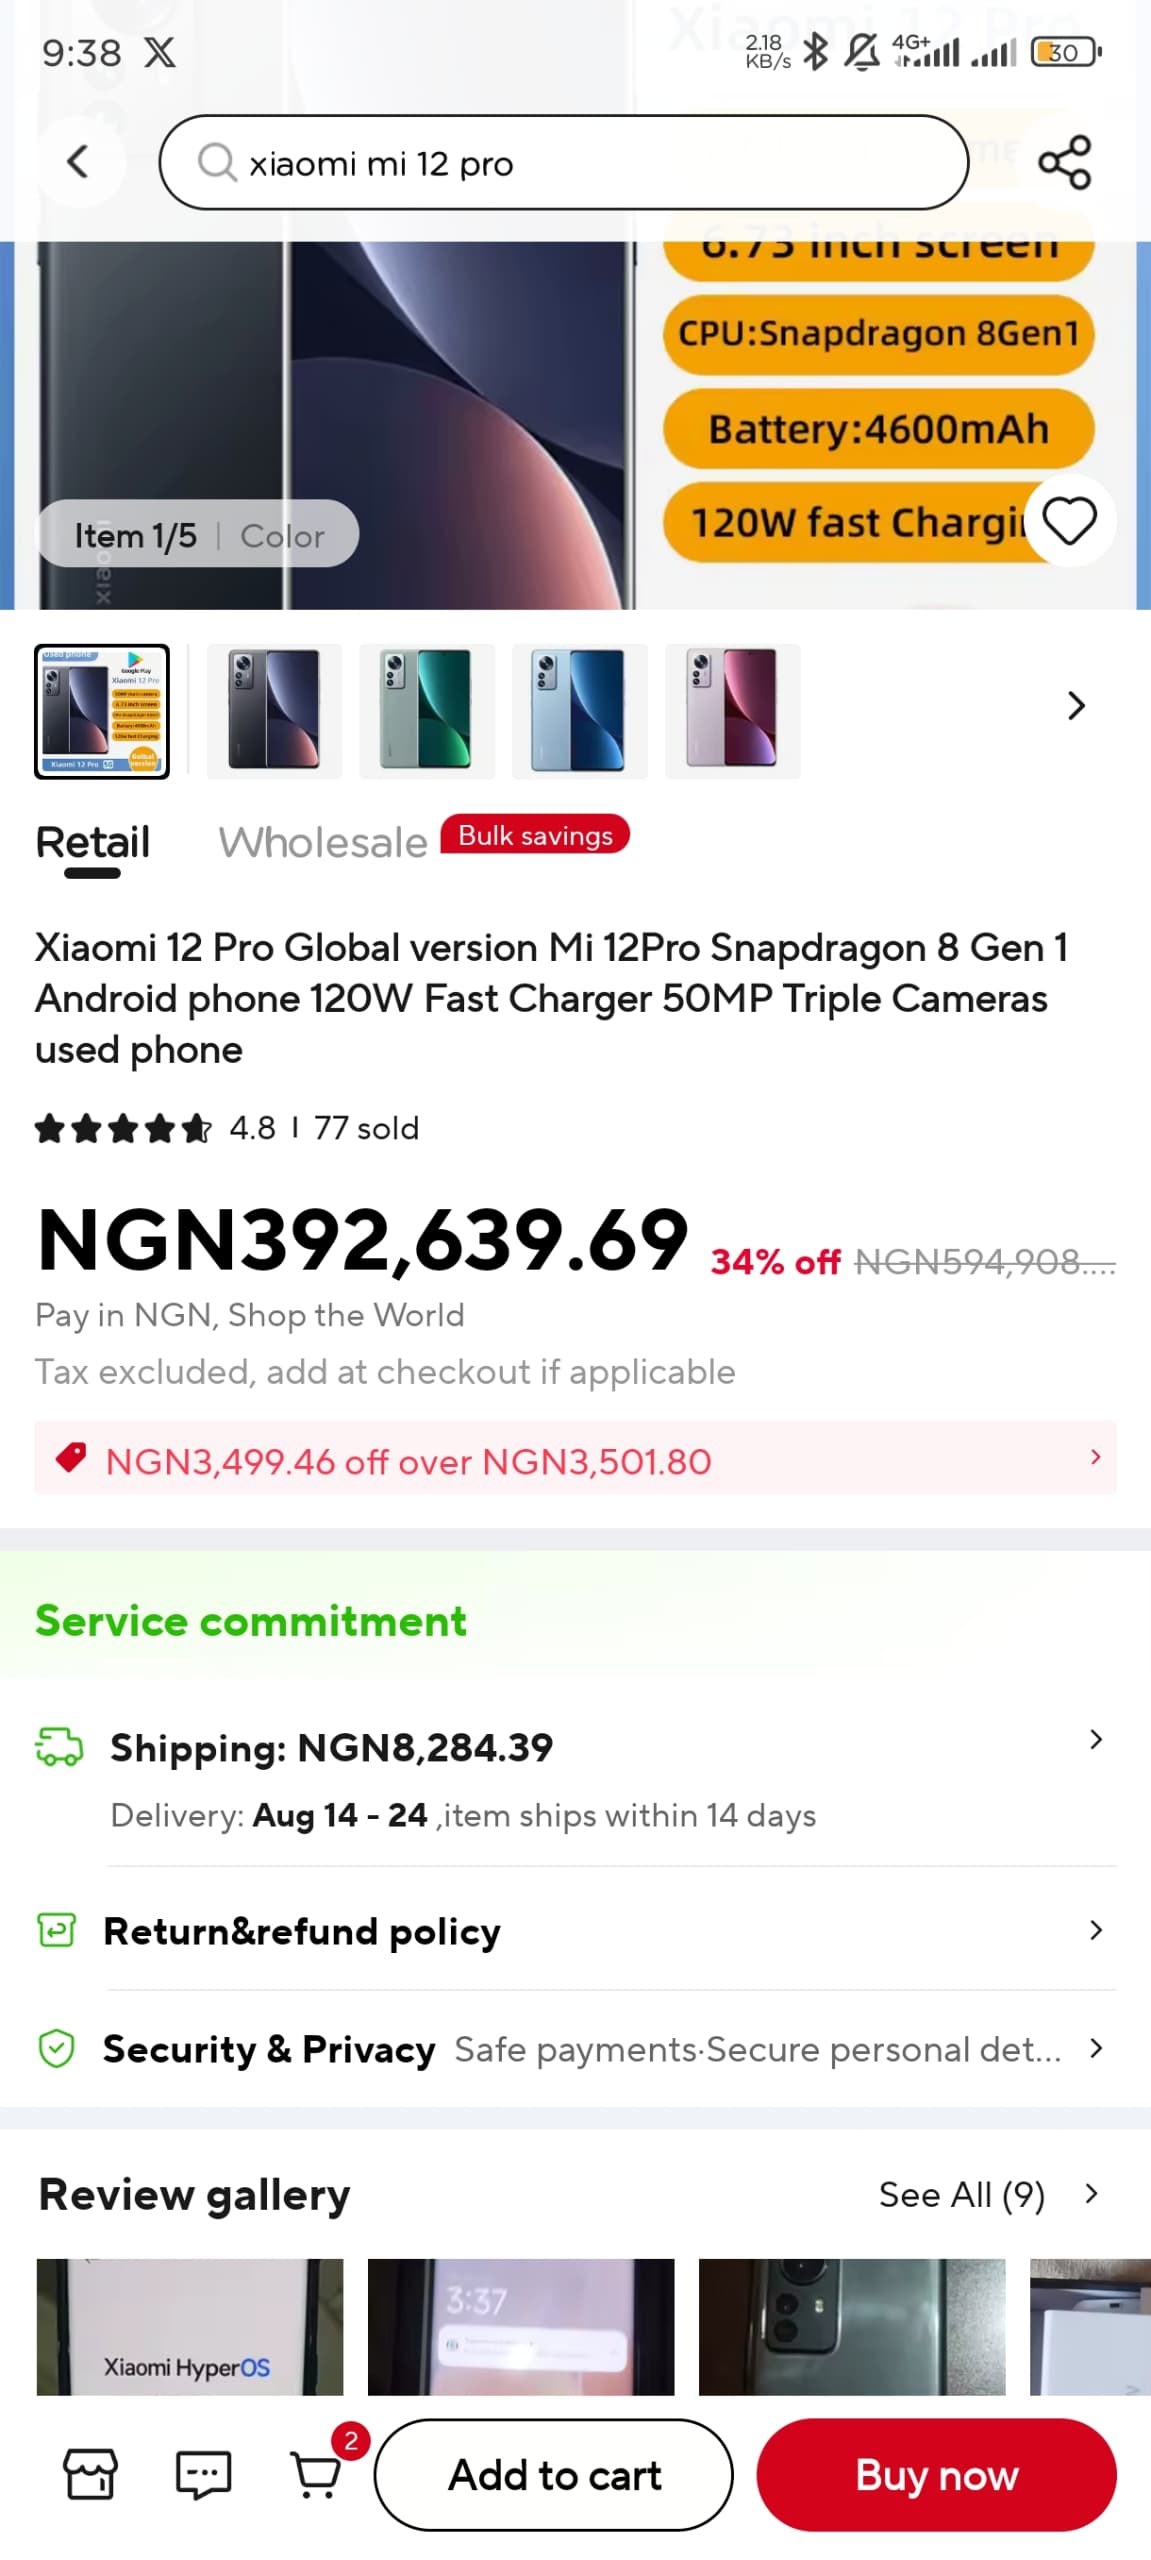Expand more color options arrow
Viewport: 1151px width, 2560px height.
(x=1076, y=706)
